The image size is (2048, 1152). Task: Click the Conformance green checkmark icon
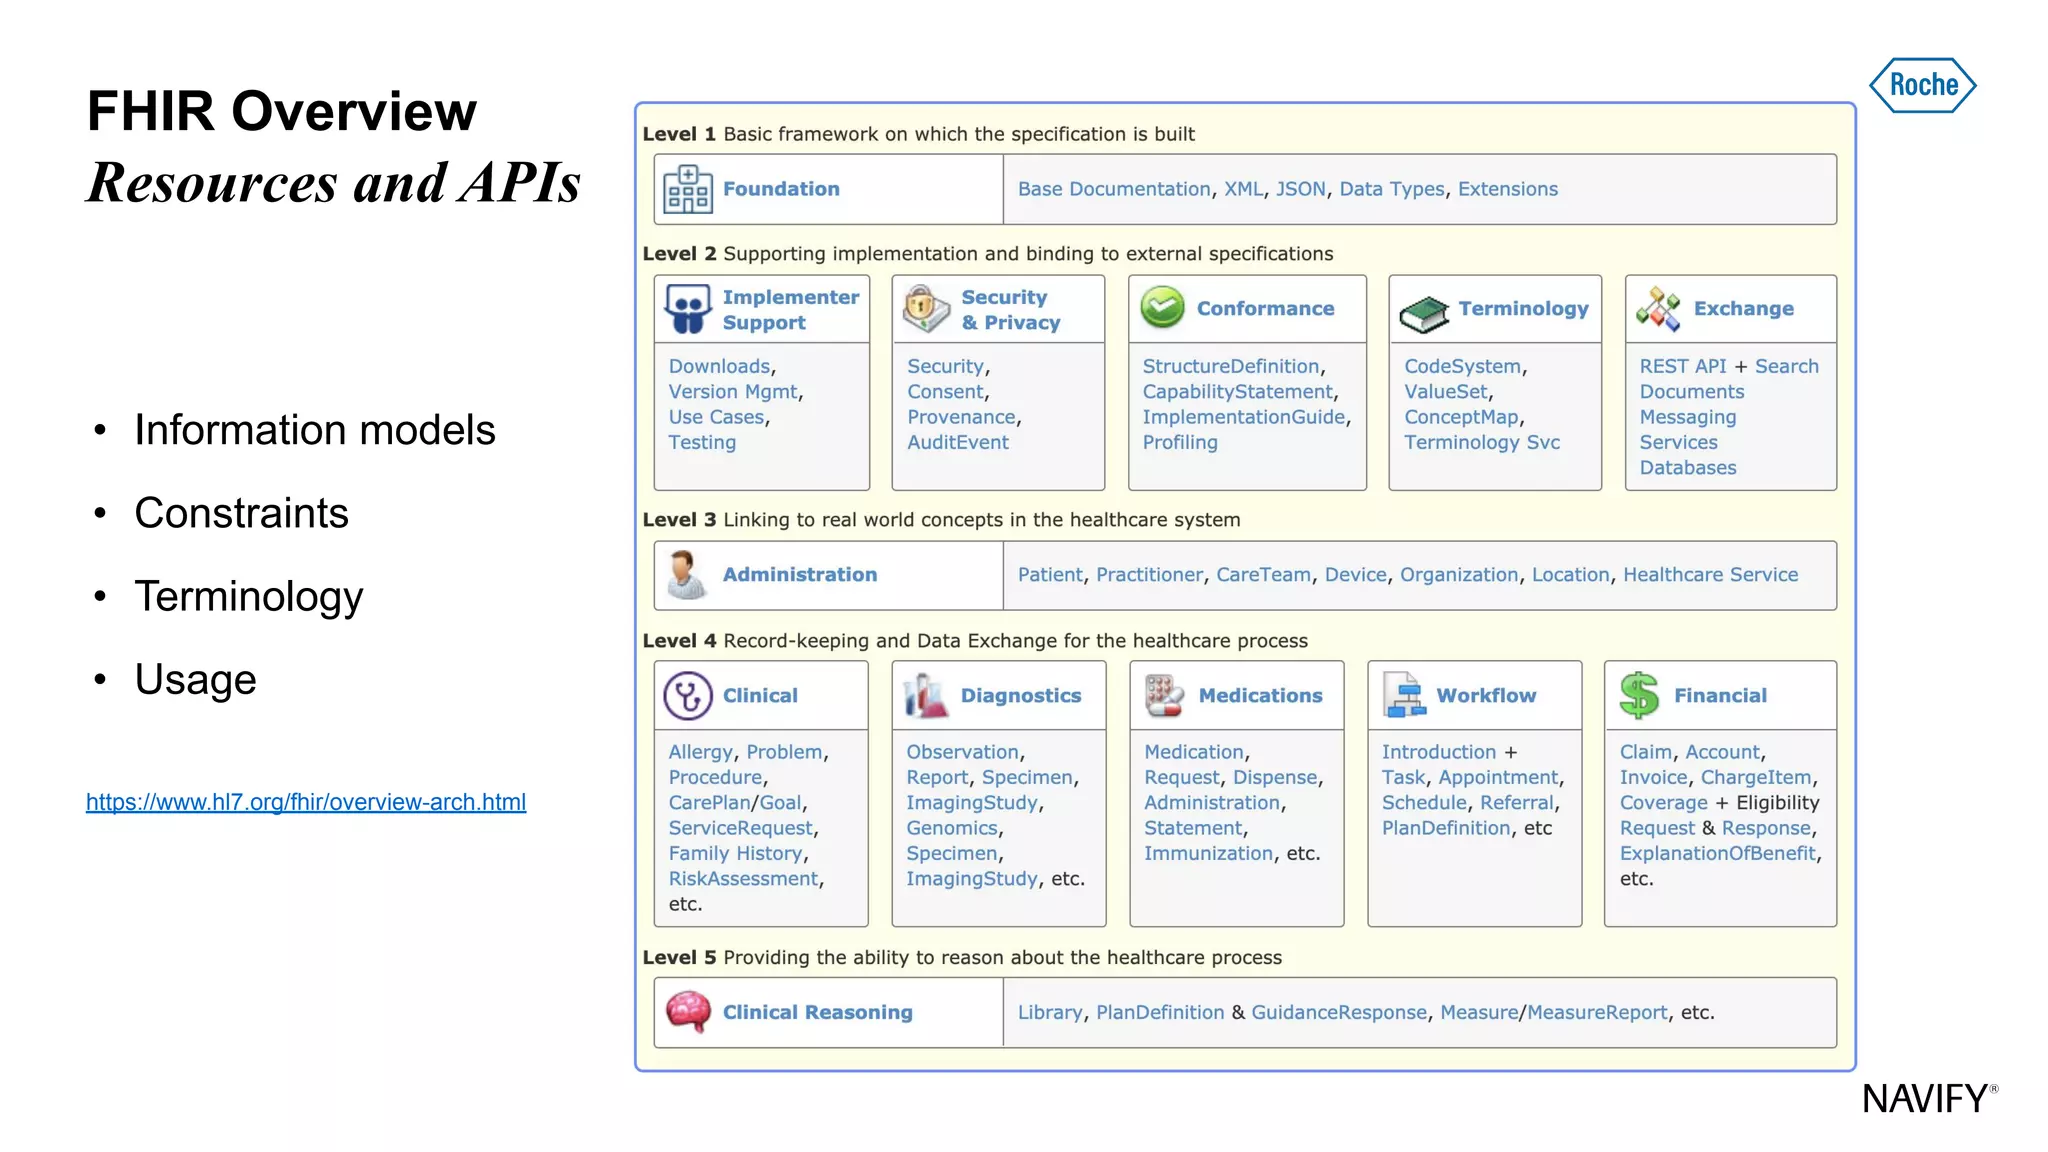coord(1163,308)
